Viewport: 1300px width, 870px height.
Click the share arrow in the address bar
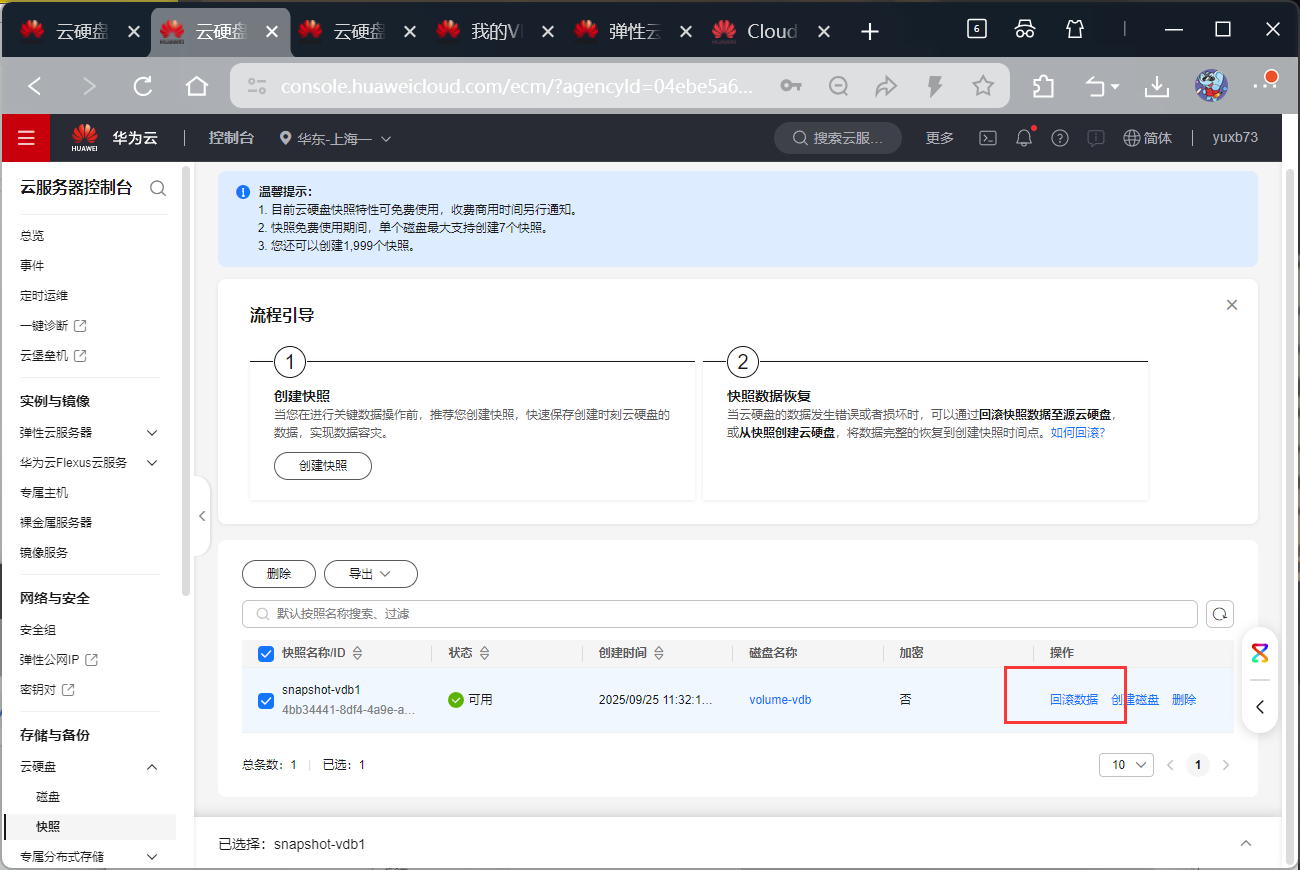(x=886, y=86)
